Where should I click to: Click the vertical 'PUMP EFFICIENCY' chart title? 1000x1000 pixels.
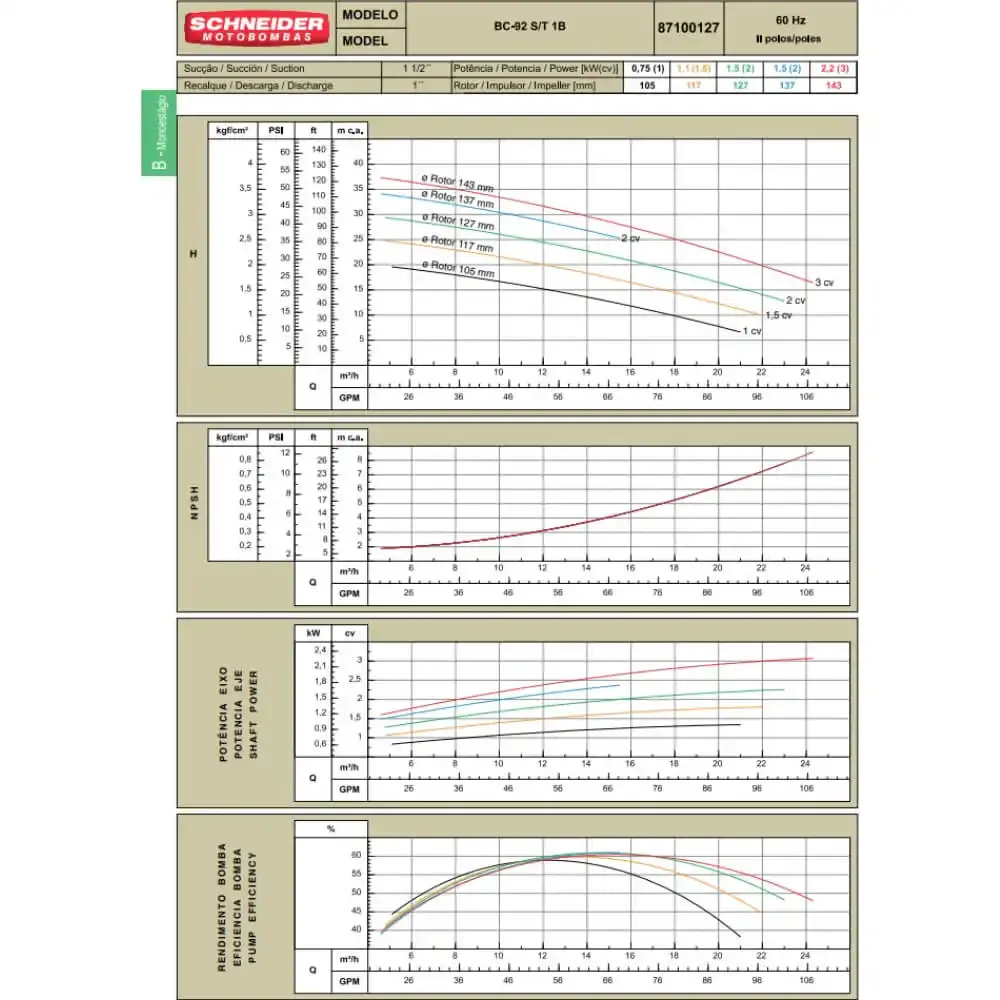pyautogui.click(x=252, y=908)
